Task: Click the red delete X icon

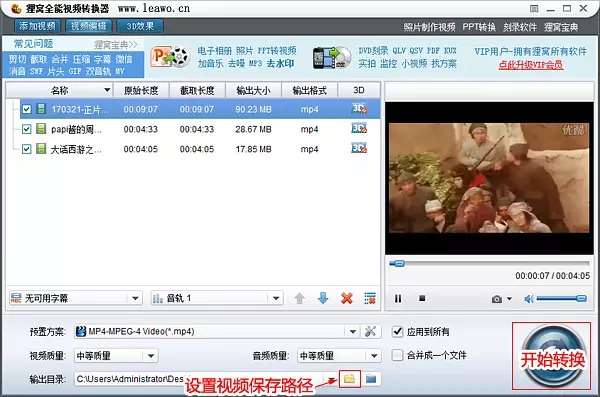Action: pos(347,298)
